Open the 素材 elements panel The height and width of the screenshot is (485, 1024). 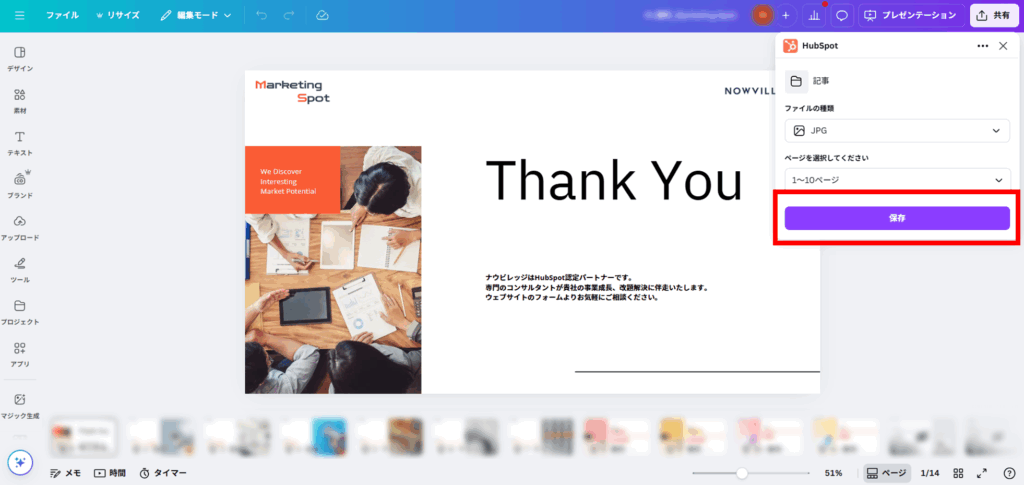point(20,101)
